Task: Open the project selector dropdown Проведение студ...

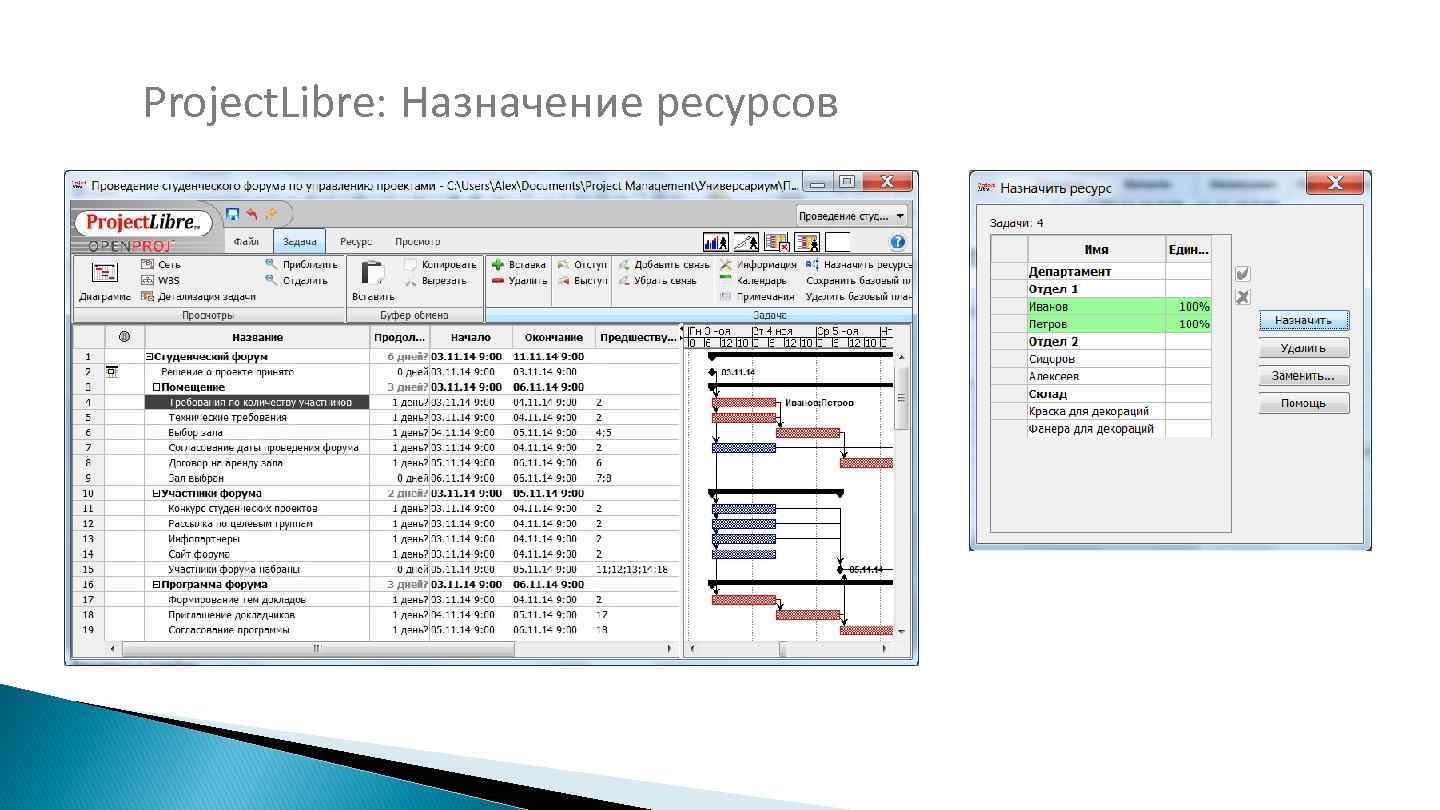Action: [851, 216]
